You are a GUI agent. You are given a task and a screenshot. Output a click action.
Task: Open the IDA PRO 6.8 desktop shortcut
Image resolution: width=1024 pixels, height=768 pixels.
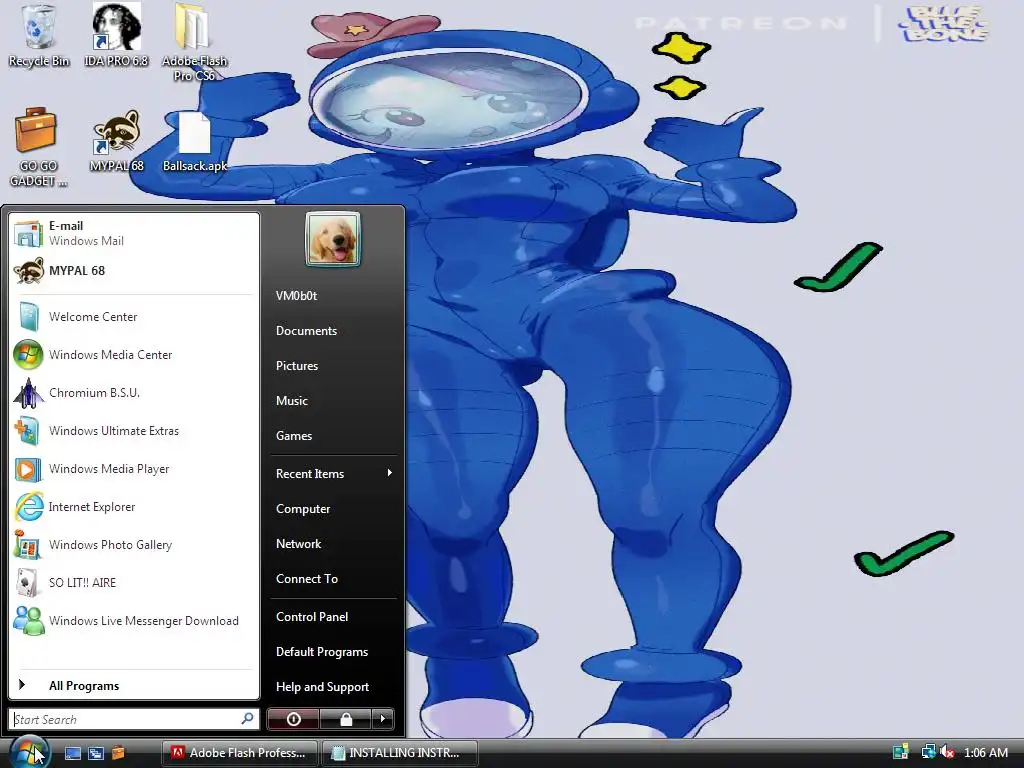pyautogui.click(x=116, y=36)
